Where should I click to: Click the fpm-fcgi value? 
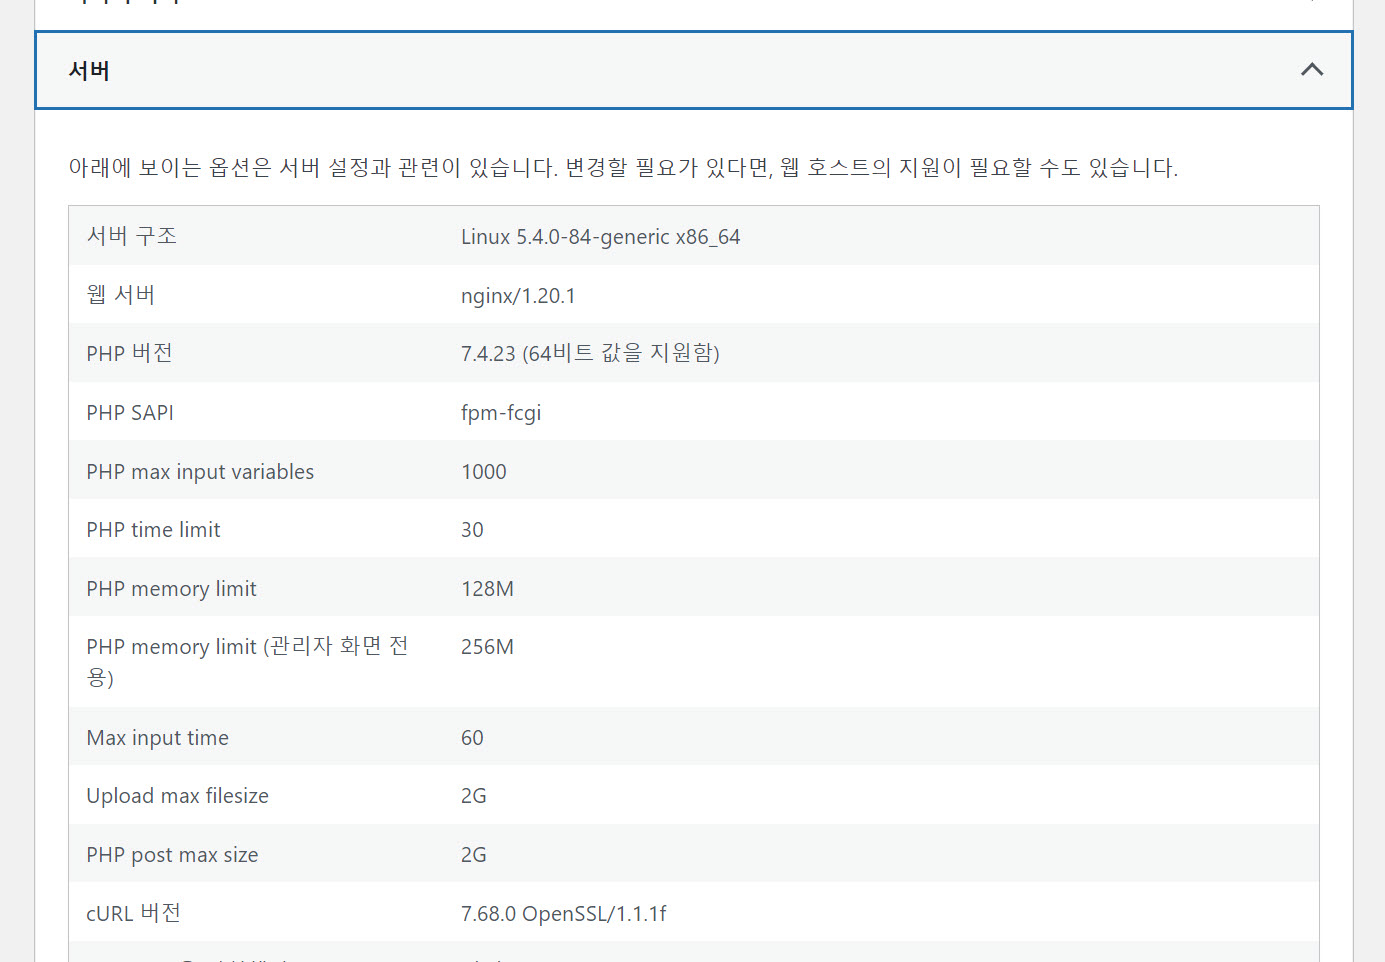pyautogui.click(x=501, y=412)
